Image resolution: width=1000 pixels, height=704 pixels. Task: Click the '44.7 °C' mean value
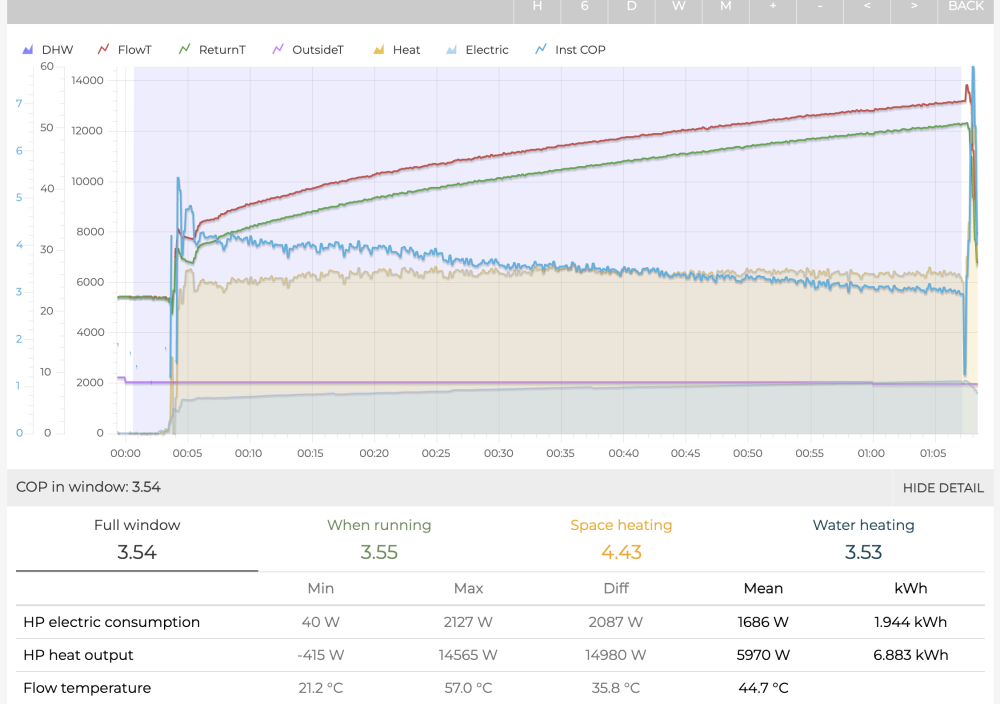click(x=763, y=688)
